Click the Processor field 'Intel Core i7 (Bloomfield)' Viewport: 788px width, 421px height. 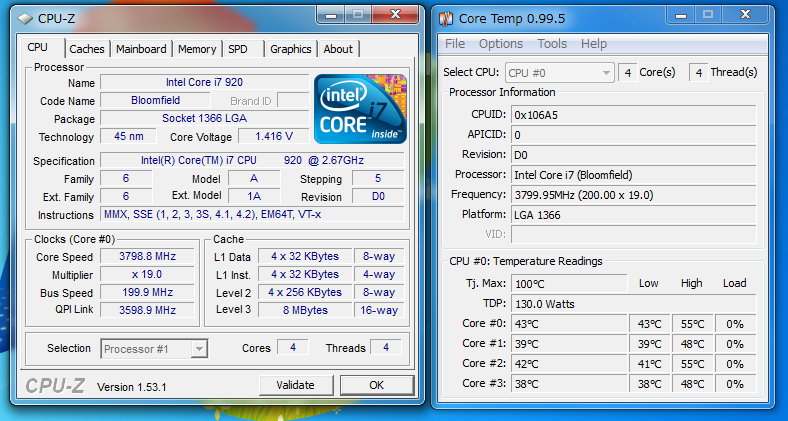point(634,175)
